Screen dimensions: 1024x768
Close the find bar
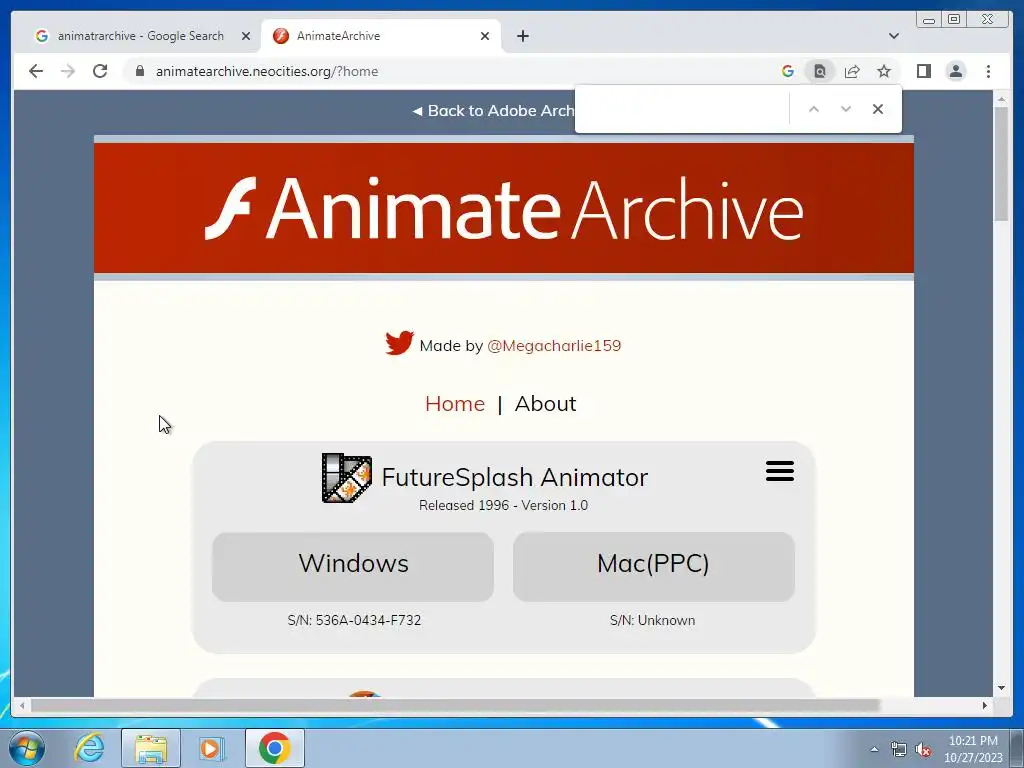click(878, 109)
